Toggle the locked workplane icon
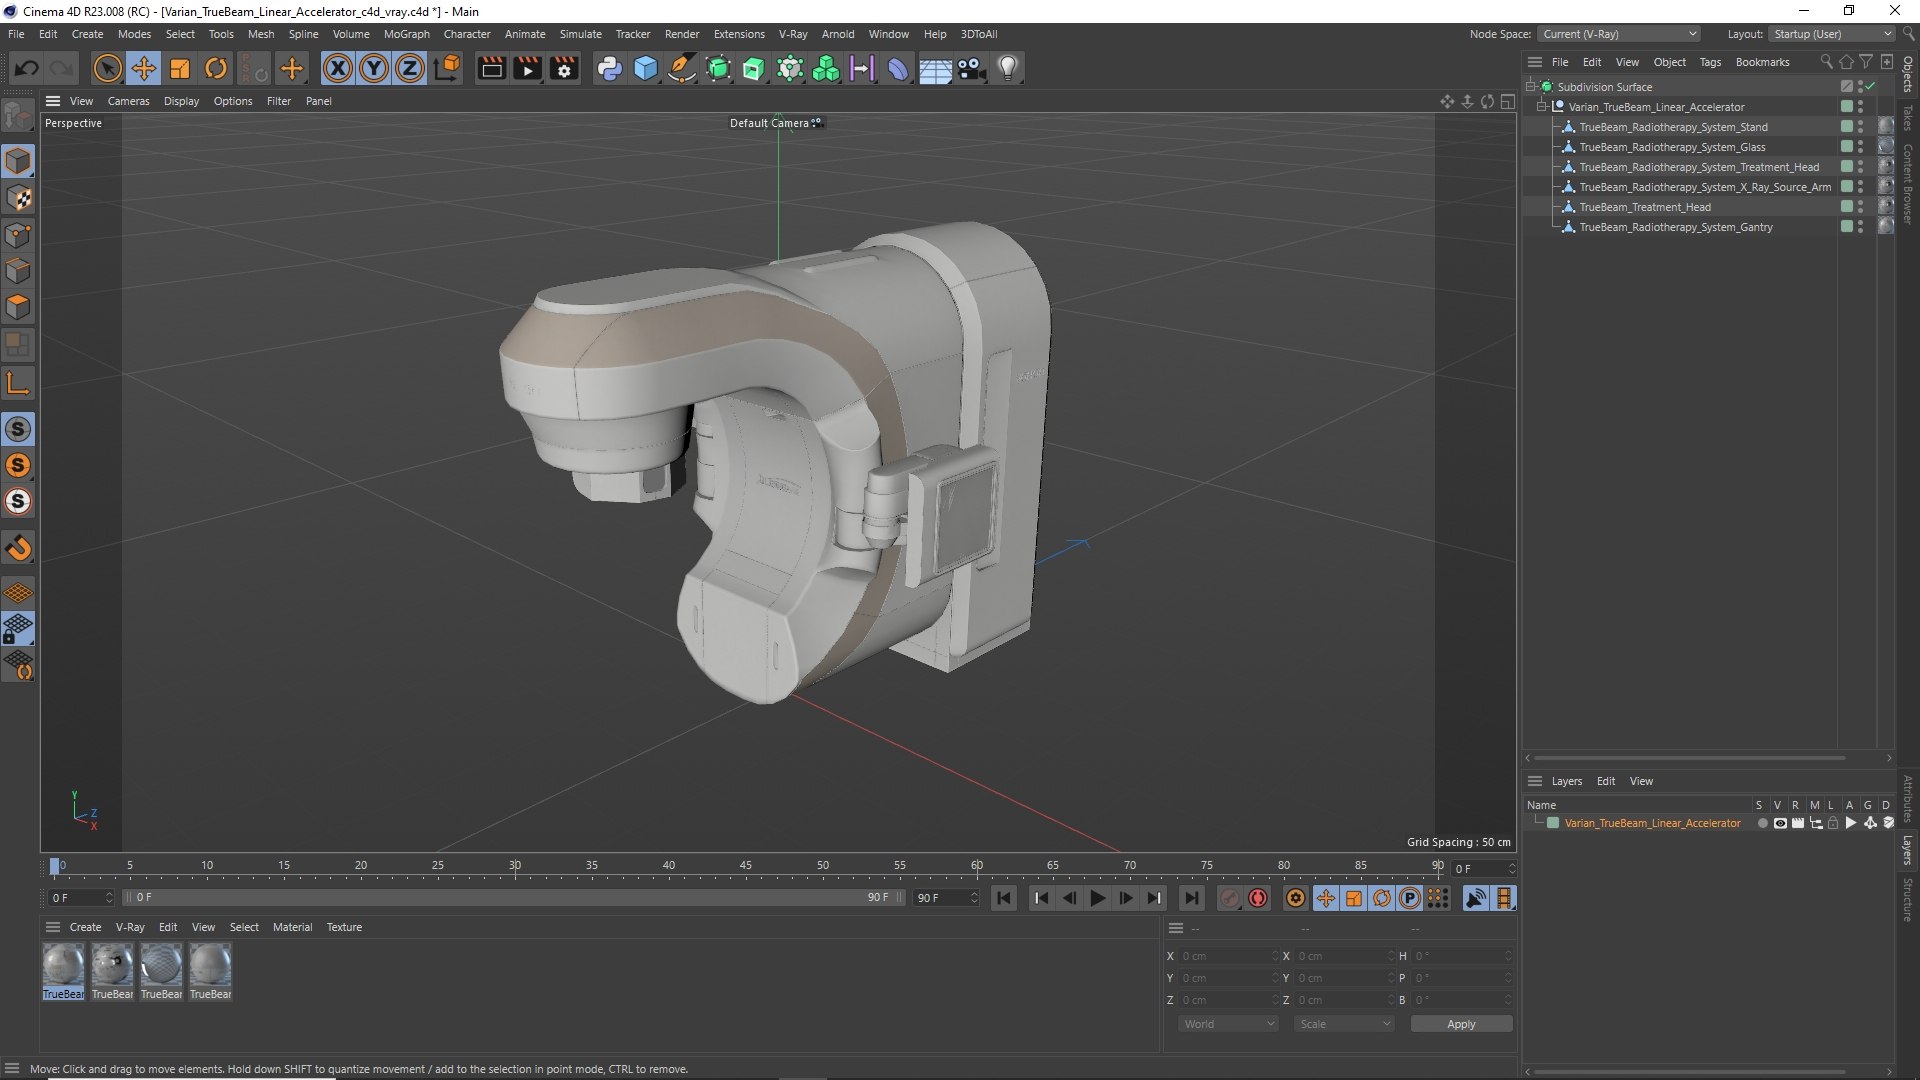Image resolution: width=1920 pixels, height=1080 pixels. (x=18, y=629)
